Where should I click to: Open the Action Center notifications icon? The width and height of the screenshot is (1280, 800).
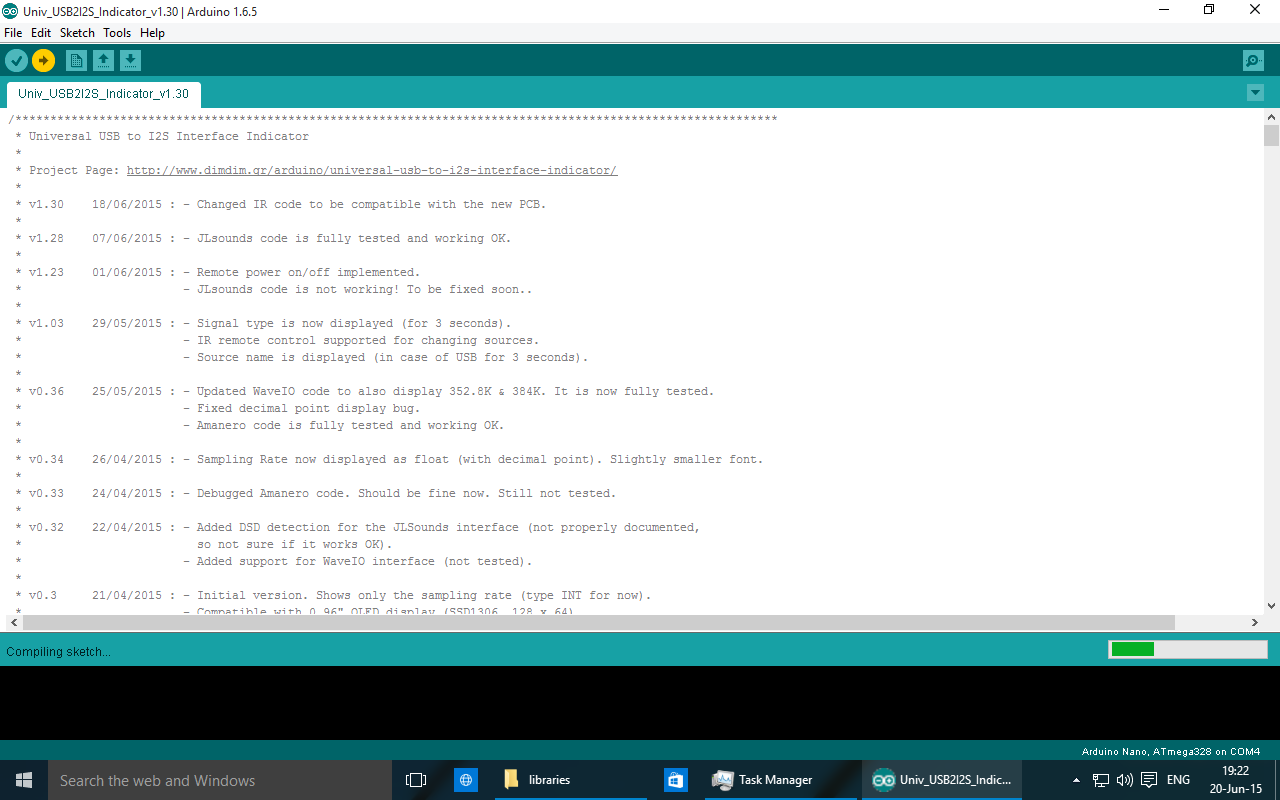coord(1150,780)
